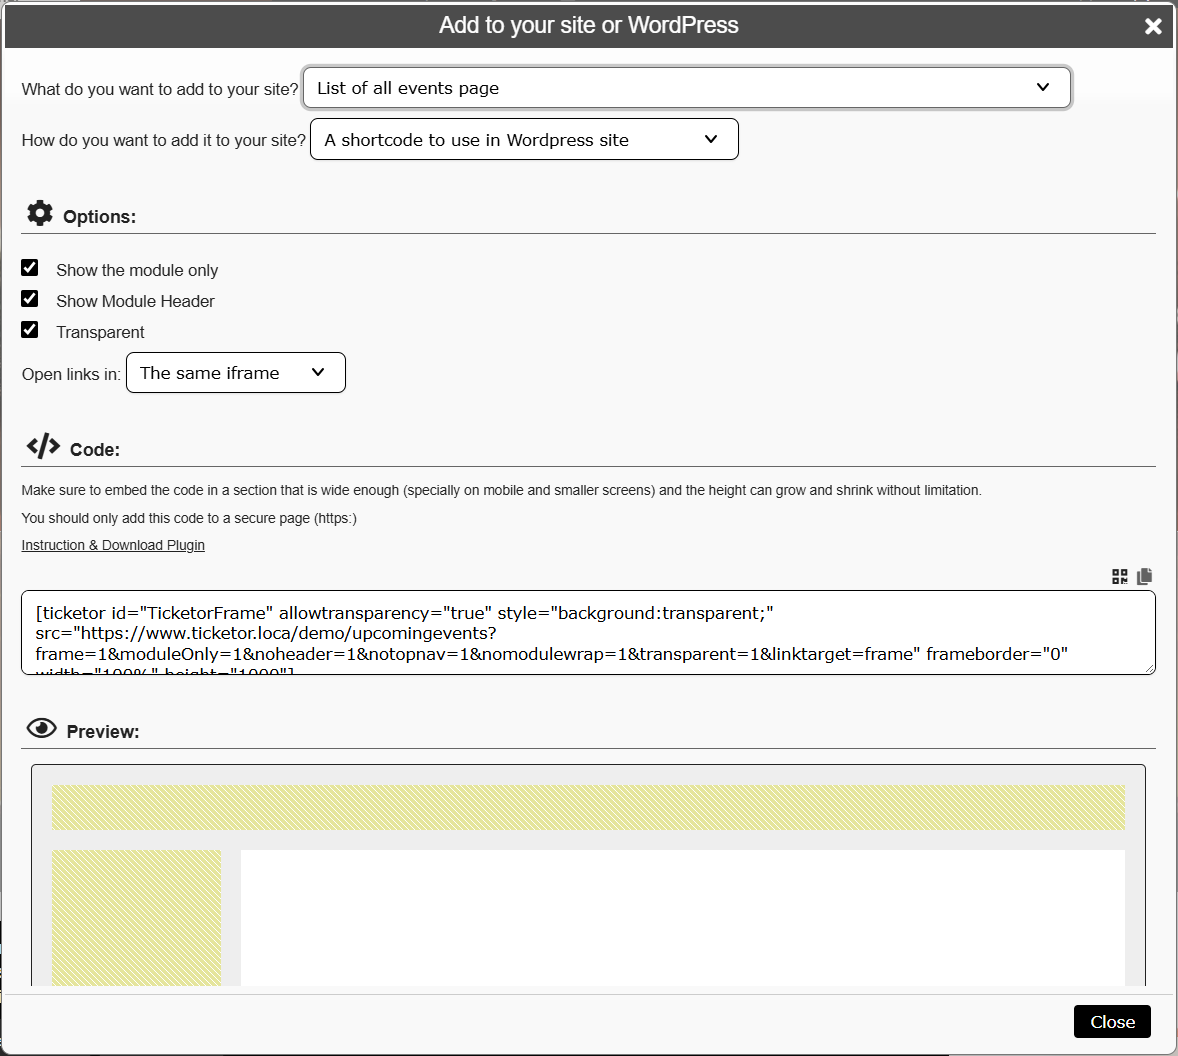Toggle the 'Show Module Header' checkbox
The width and height of the screenshot is (1178, 1056).
(x=29, y=299)
